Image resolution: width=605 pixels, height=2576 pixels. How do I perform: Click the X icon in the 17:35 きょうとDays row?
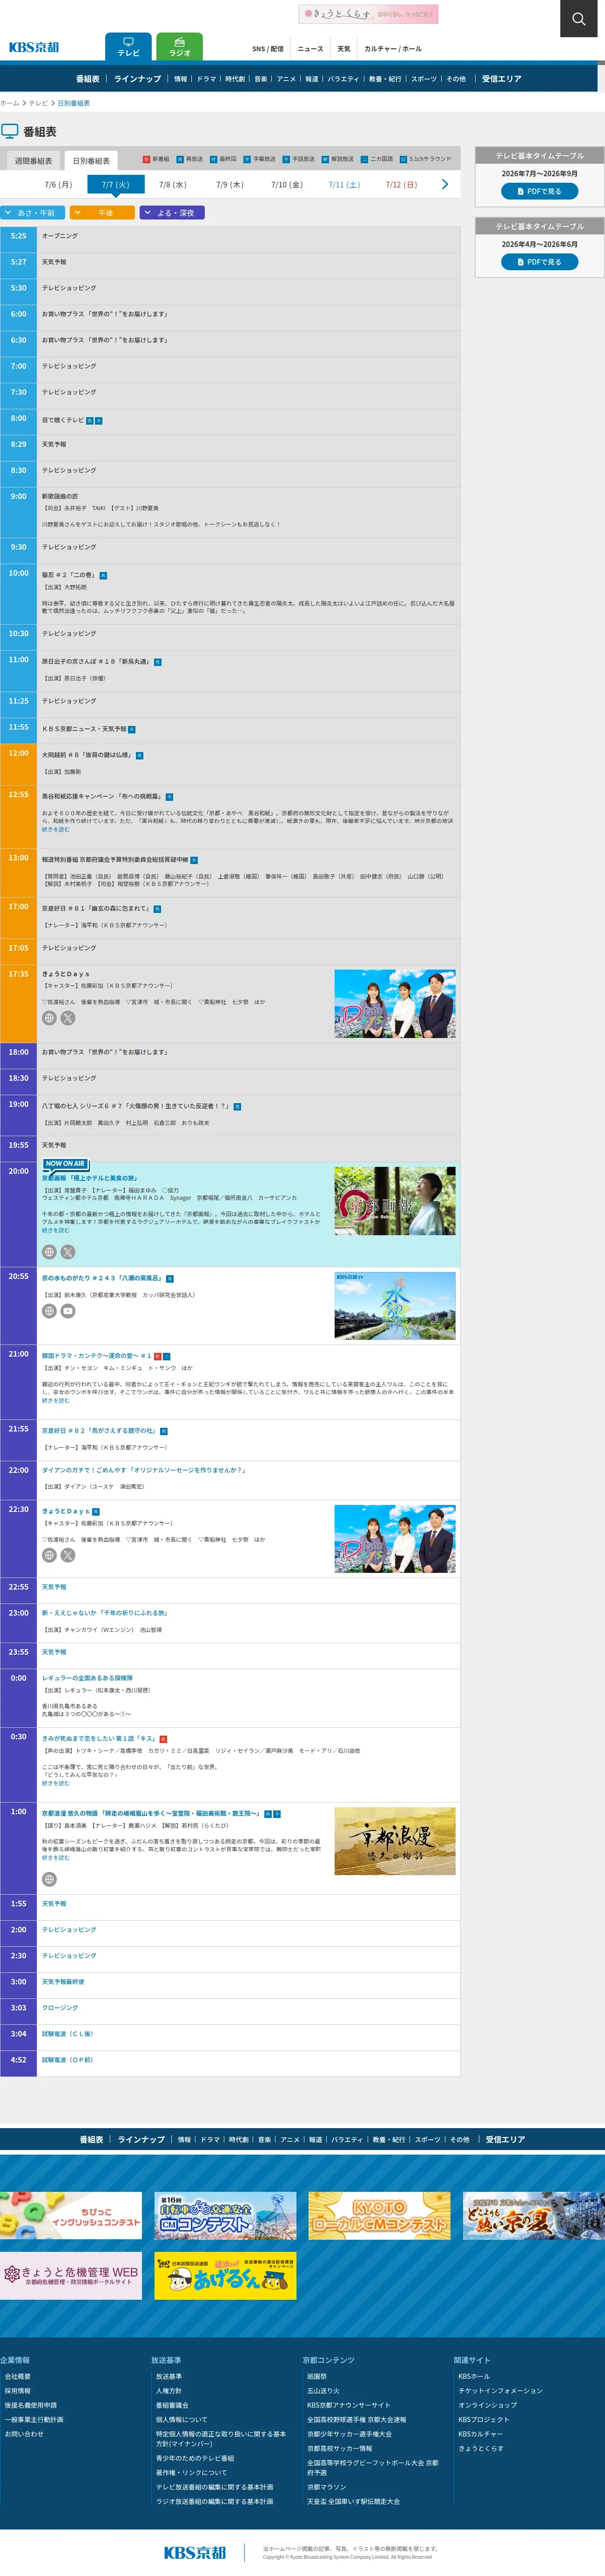pyautogui.click(x=68, y=1018)
